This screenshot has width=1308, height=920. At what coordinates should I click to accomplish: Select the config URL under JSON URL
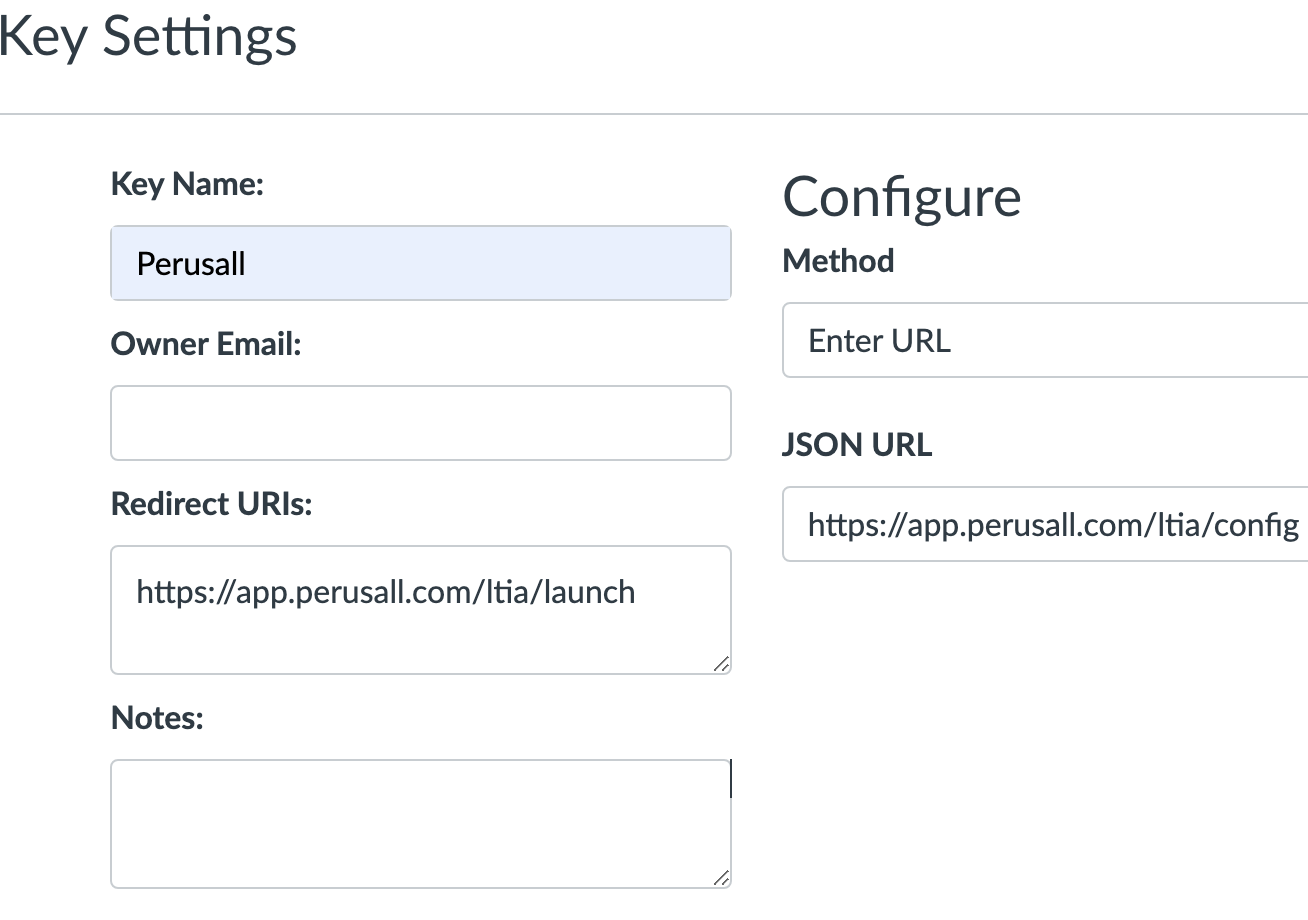(1054, 523)
